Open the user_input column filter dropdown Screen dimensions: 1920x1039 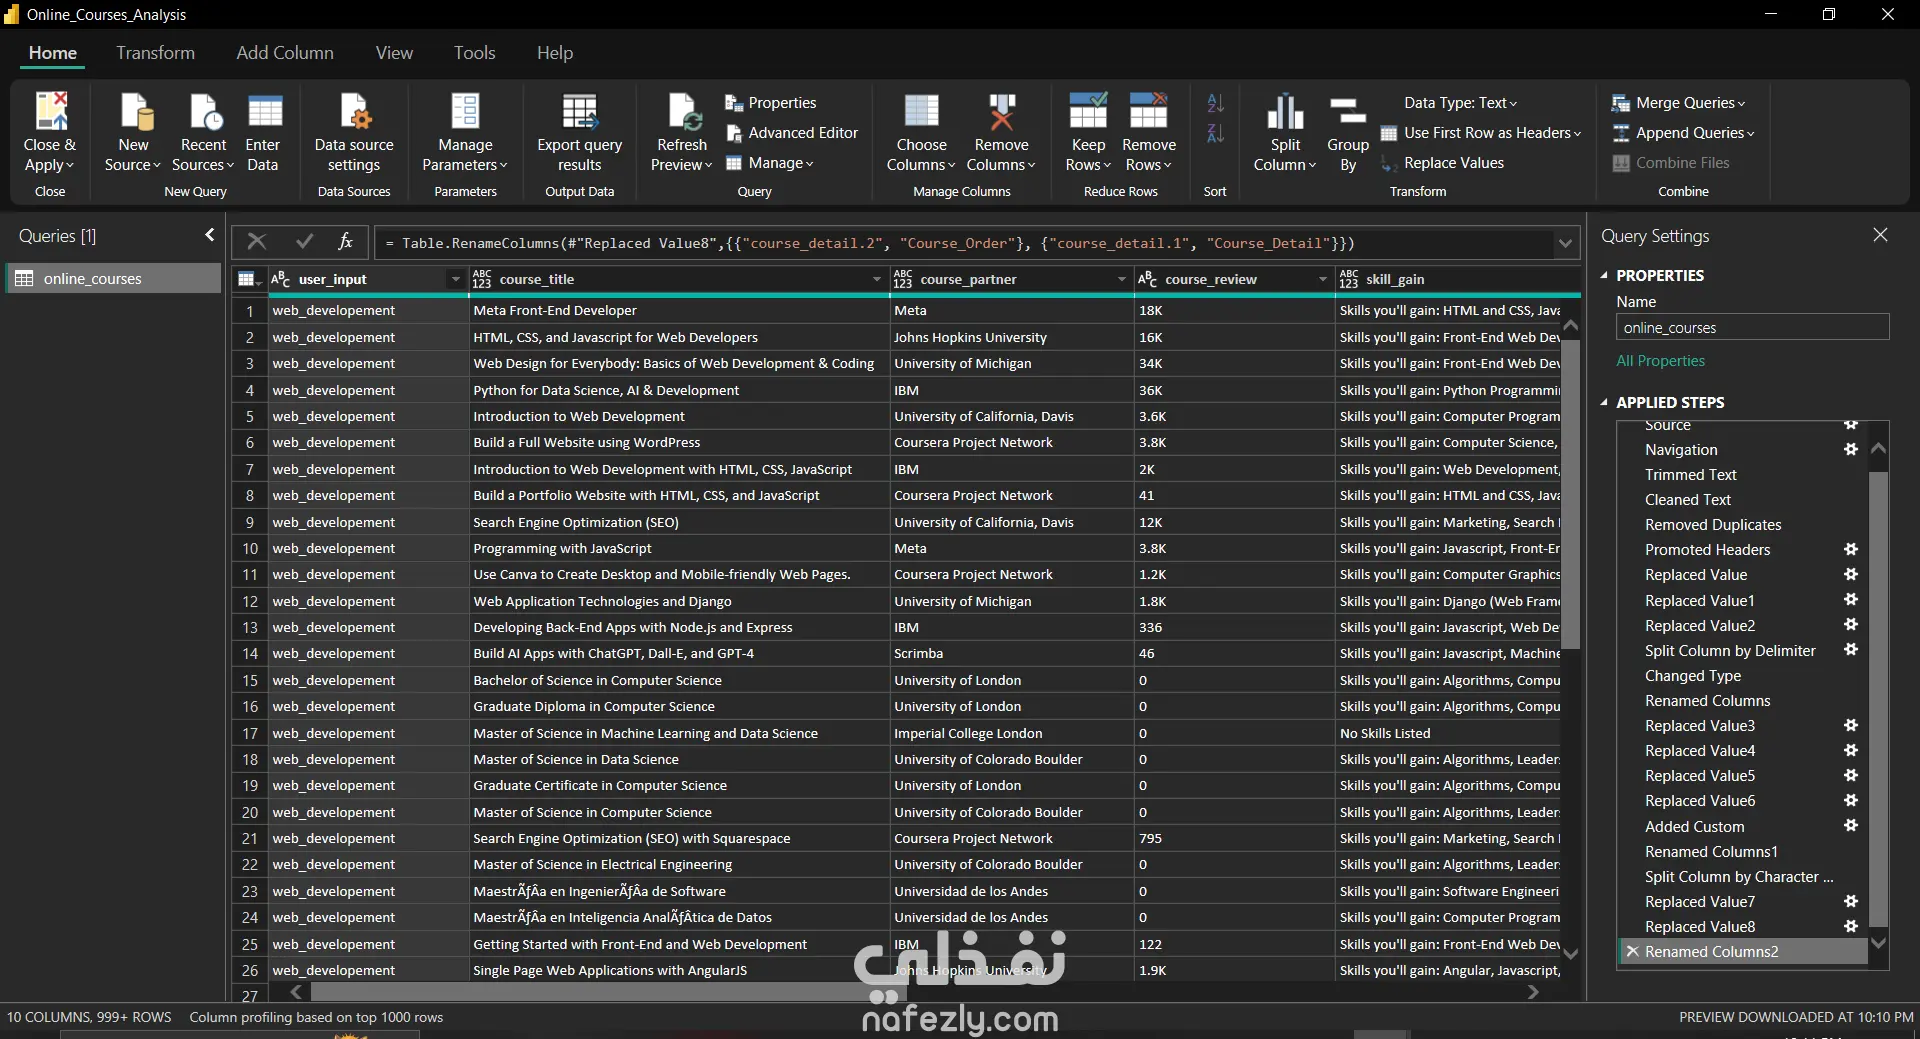point(456,279)
